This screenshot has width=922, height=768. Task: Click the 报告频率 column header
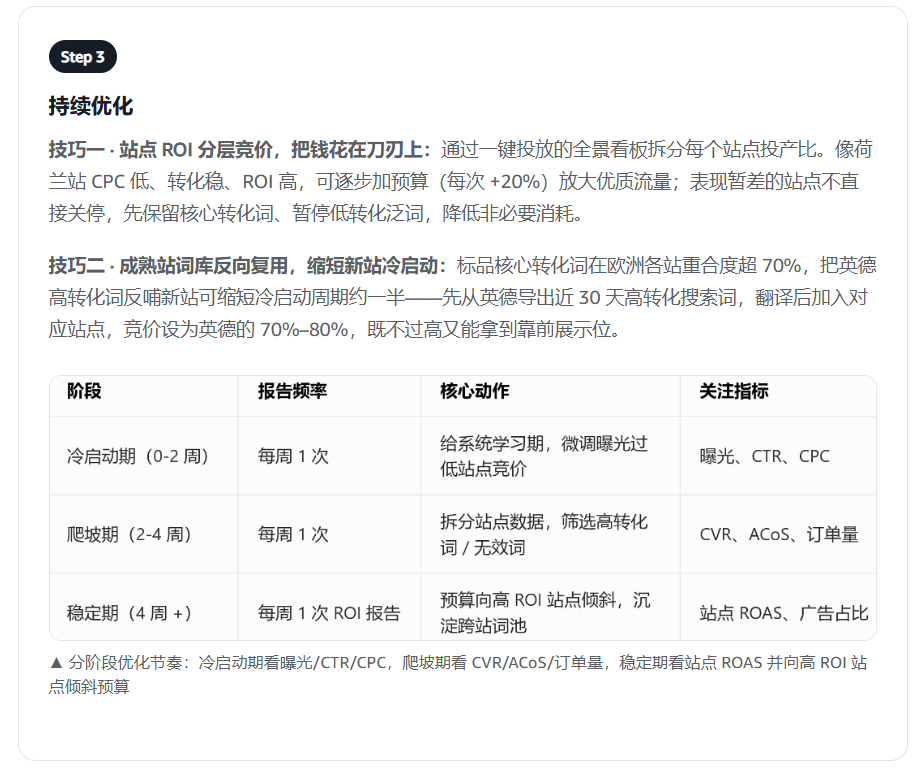coord(292,391)
